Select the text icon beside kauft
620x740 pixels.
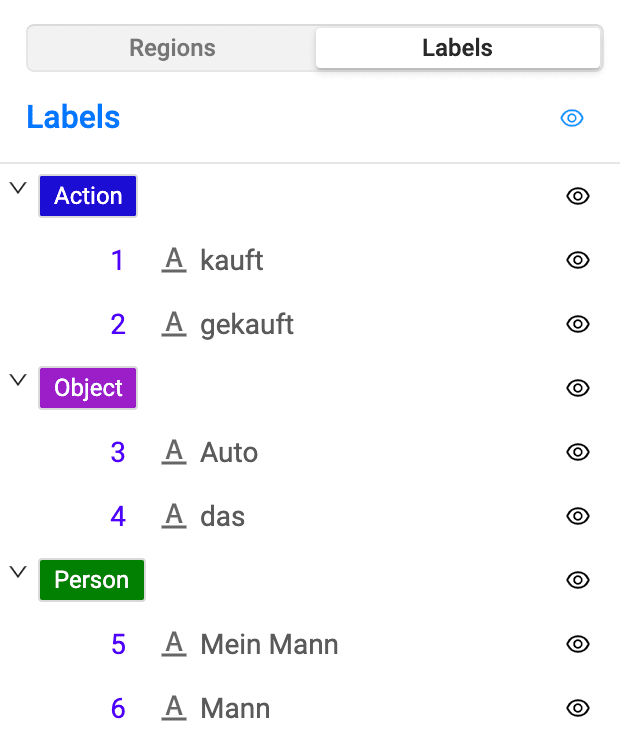(174, 261)
